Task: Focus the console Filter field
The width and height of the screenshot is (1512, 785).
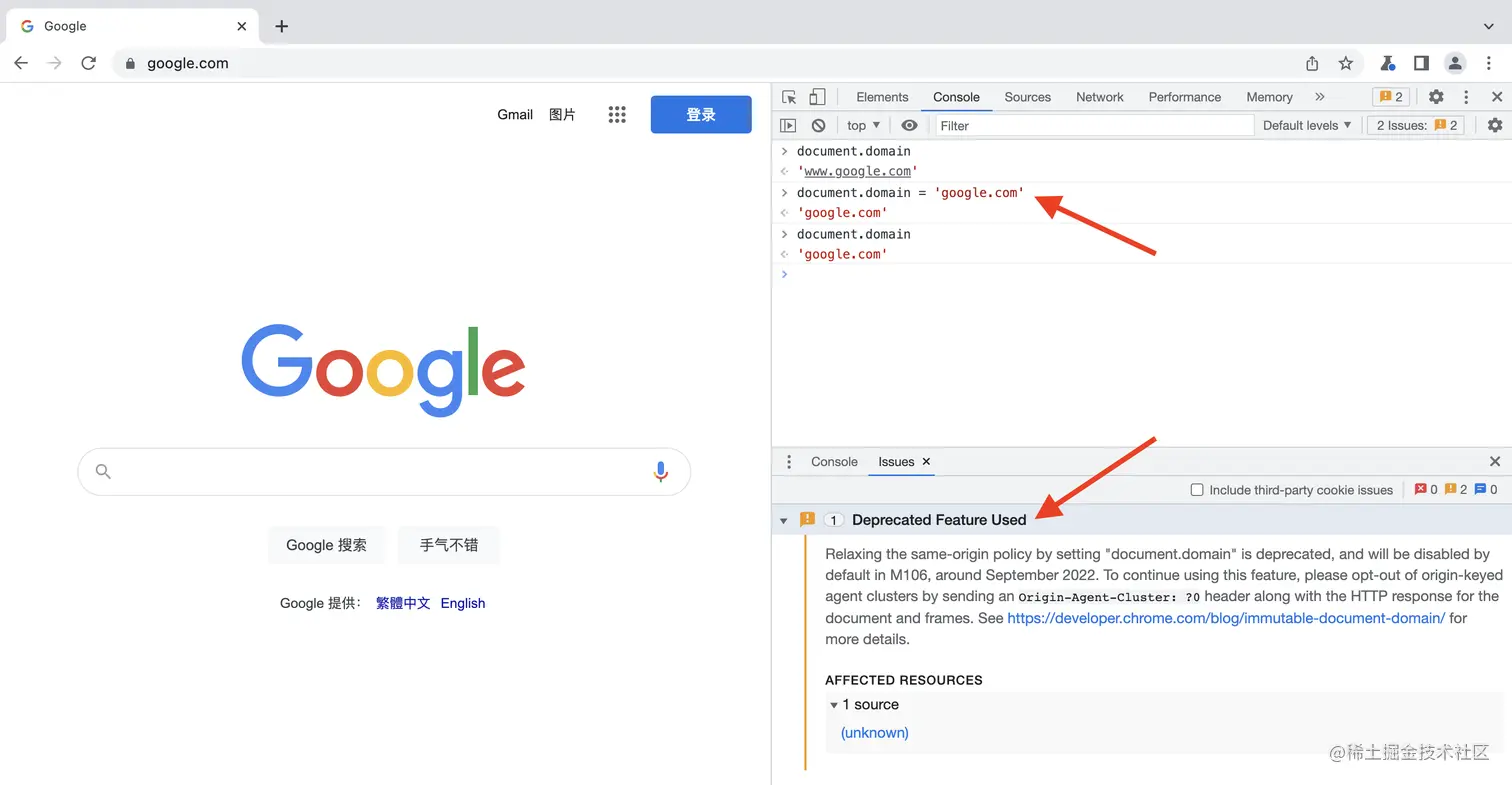Action: pyautogui.click(x=1095, y=125)
